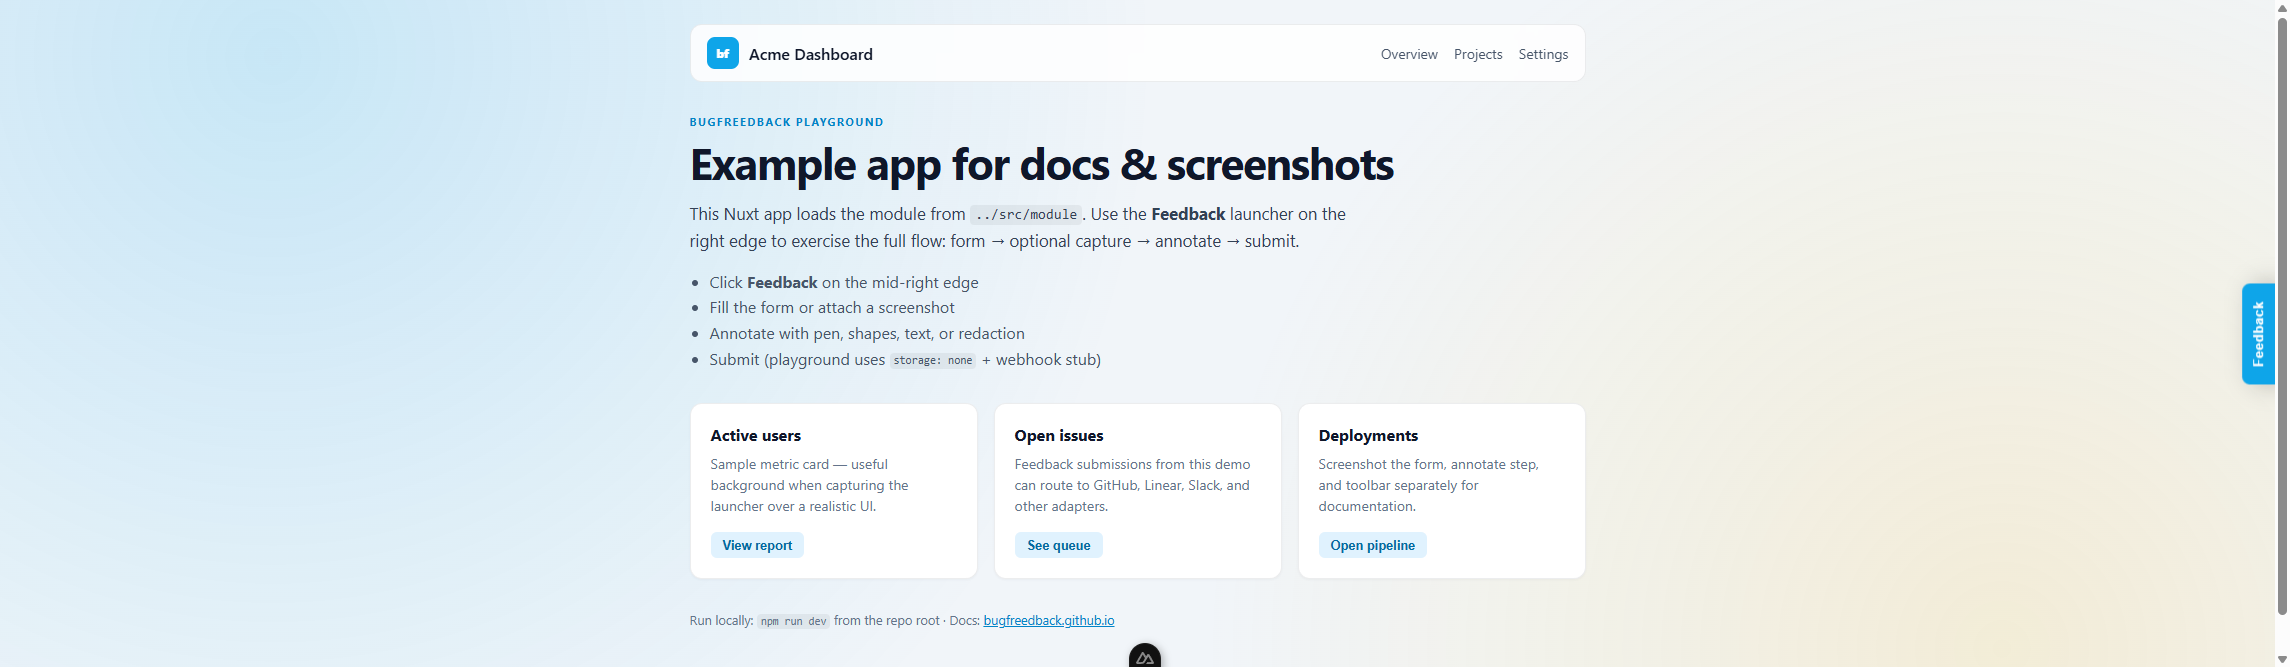Click 'Fill the form or attach a screenshot'

(831, 308)
